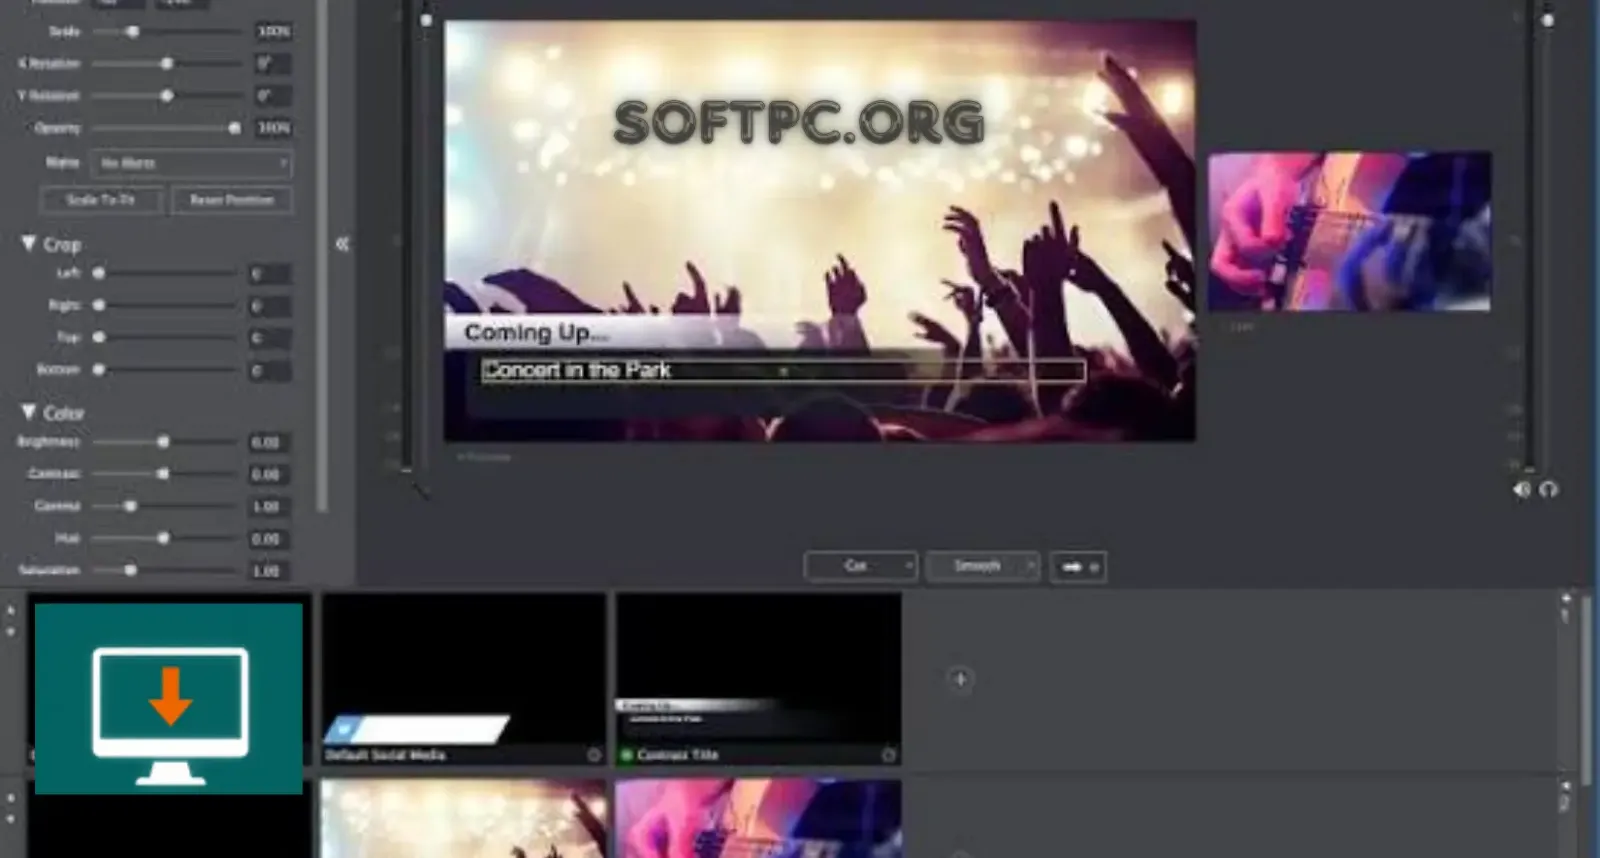Open the Matte dropdown
Viewport: 1600px width, 858px height.
(191, 163)
